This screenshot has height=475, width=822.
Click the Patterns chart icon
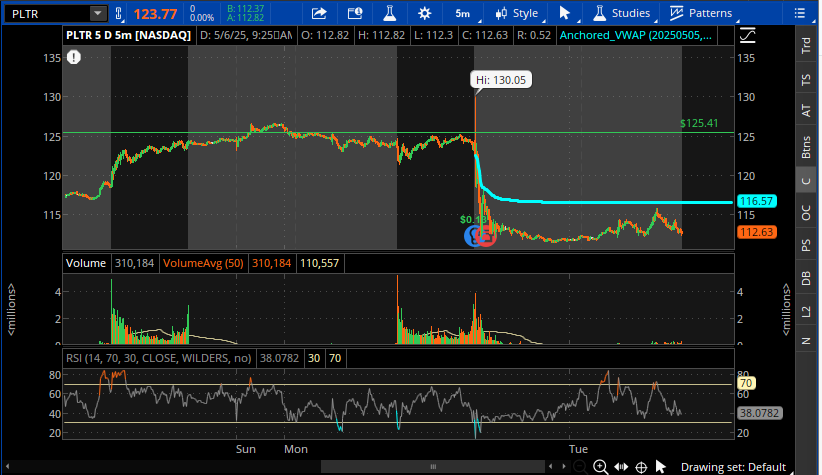point(676,13)
